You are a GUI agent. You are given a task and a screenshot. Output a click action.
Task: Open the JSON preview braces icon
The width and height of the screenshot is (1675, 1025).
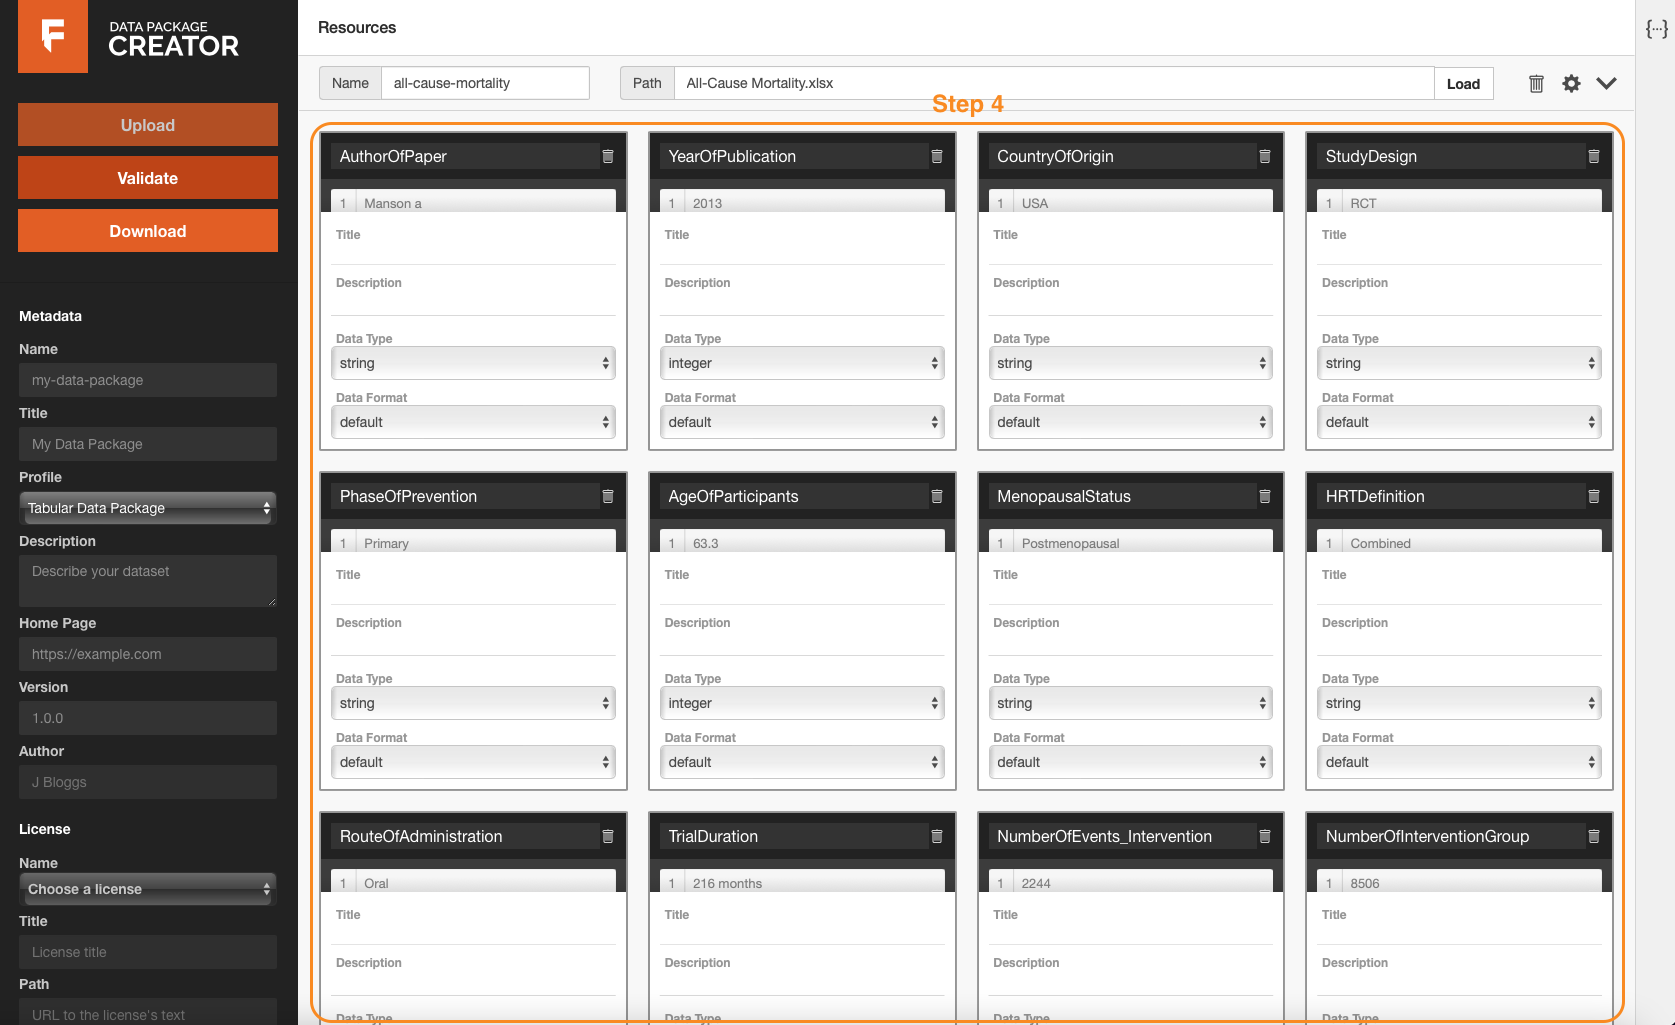(x=1657, y=29)
